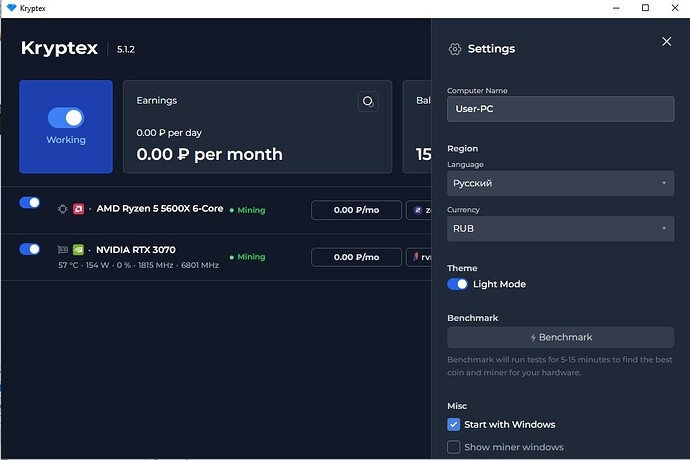Toggle the main Working mining switch
The image size is (690, 460).
pos(66,117)
